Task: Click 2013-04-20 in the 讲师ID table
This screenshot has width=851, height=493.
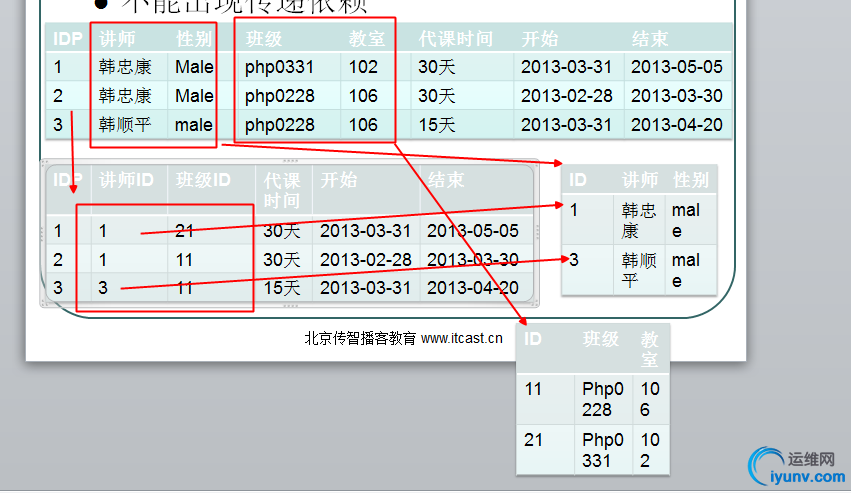Action: 473,288
